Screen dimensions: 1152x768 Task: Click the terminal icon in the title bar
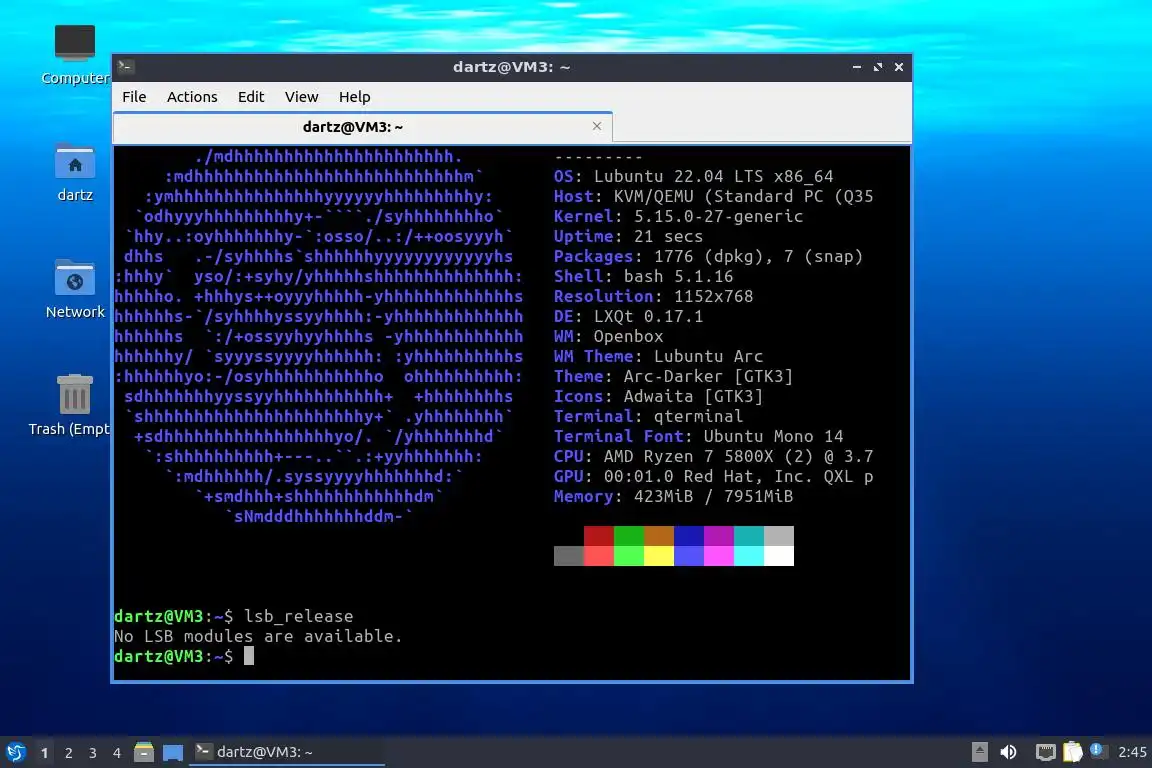125,67
